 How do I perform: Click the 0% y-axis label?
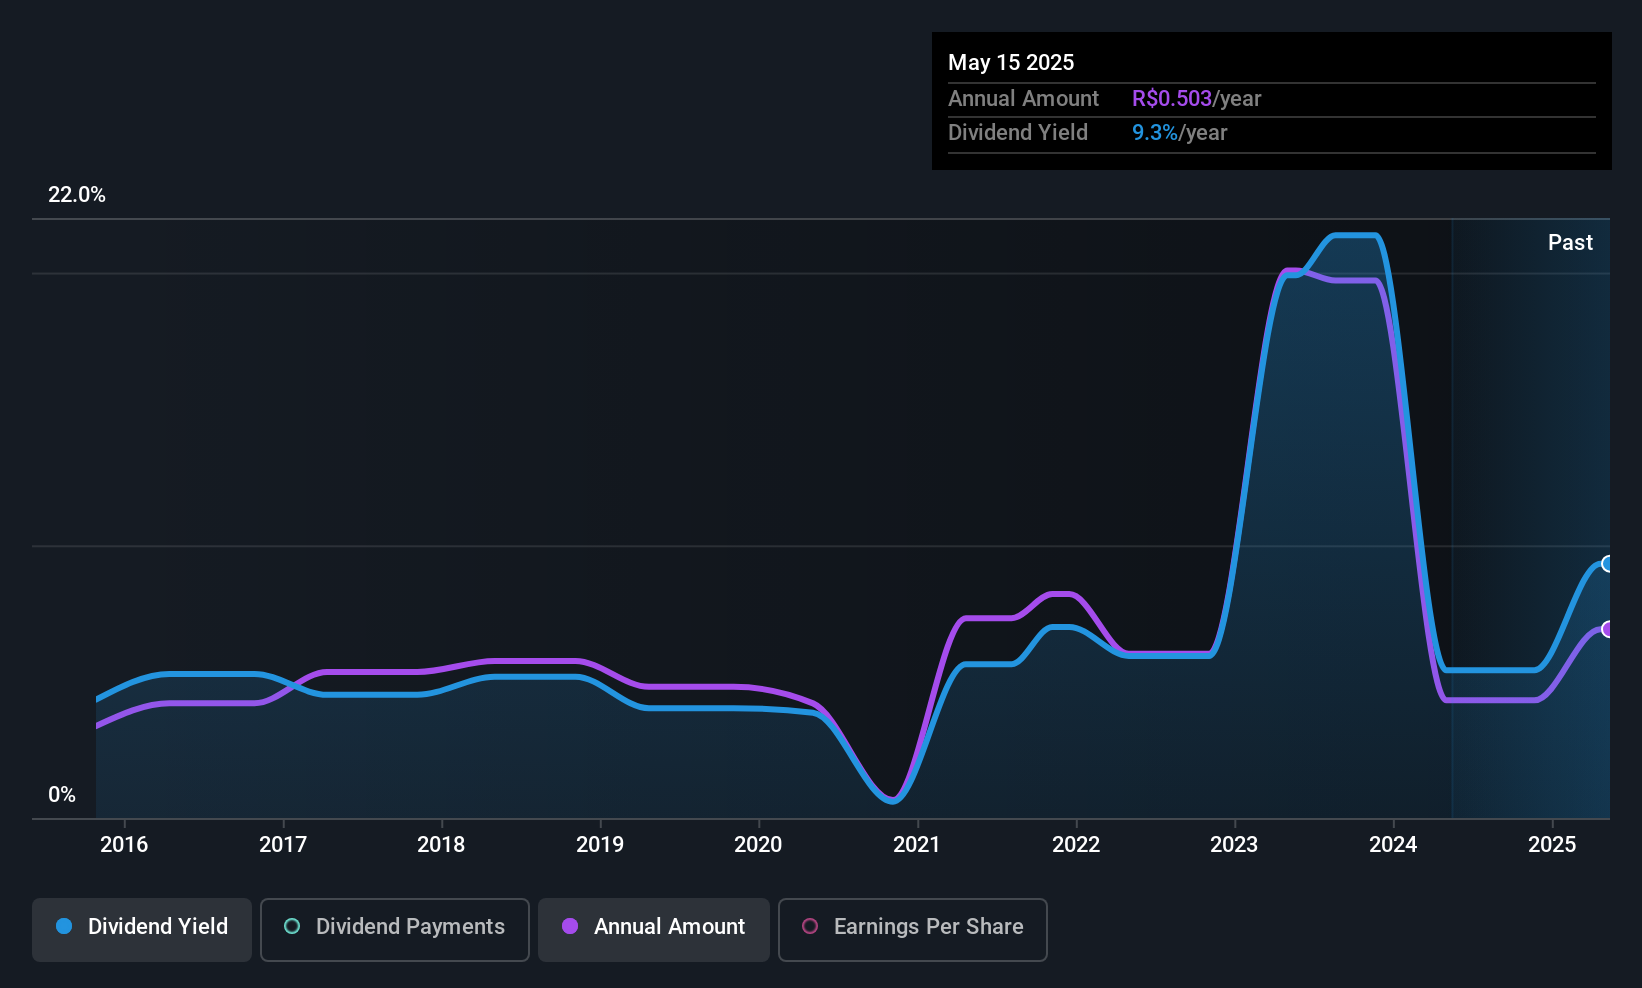click(62, 794)
